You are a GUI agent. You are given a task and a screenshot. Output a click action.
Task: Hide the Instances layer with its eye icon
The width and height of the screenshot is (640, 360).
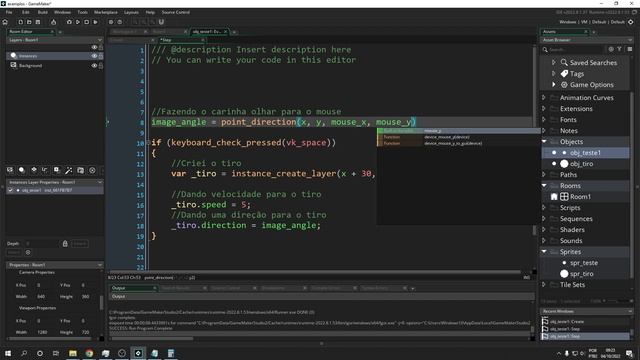(94, 56)
